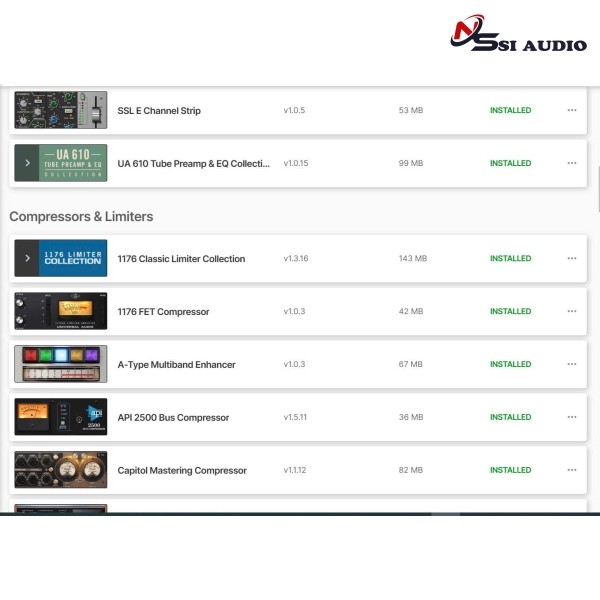600x600 pixels.
Task: Open more options for Capitol Mastering Compressor
Action: point(572,470)
